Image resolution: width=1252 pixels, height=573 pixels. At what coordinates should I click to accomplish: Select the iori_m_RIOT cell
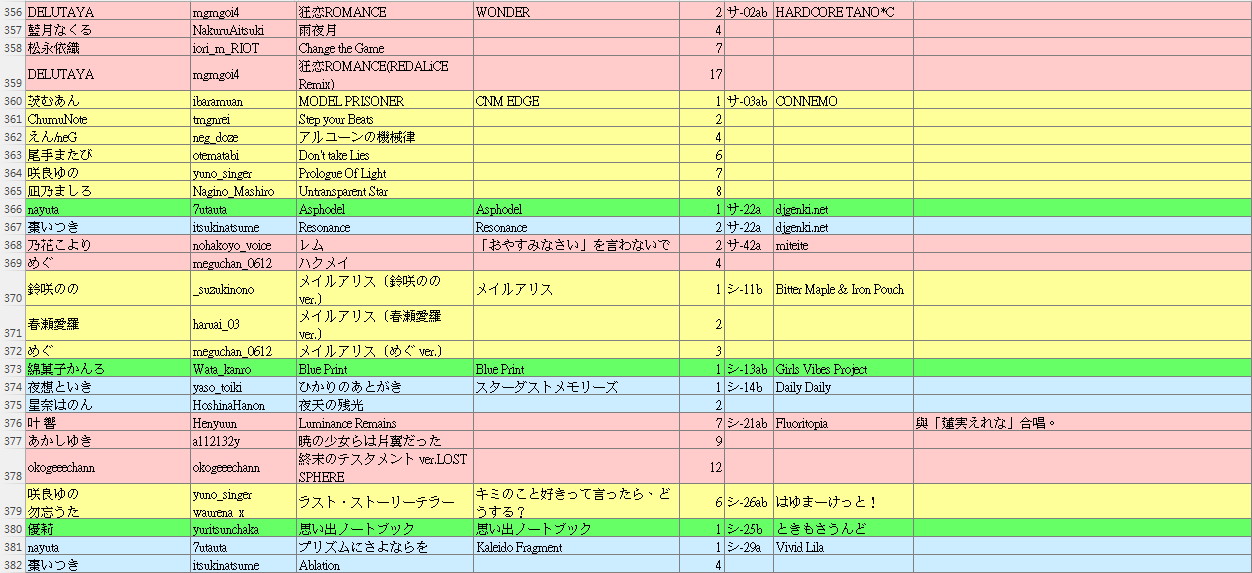tap(242, 48)
